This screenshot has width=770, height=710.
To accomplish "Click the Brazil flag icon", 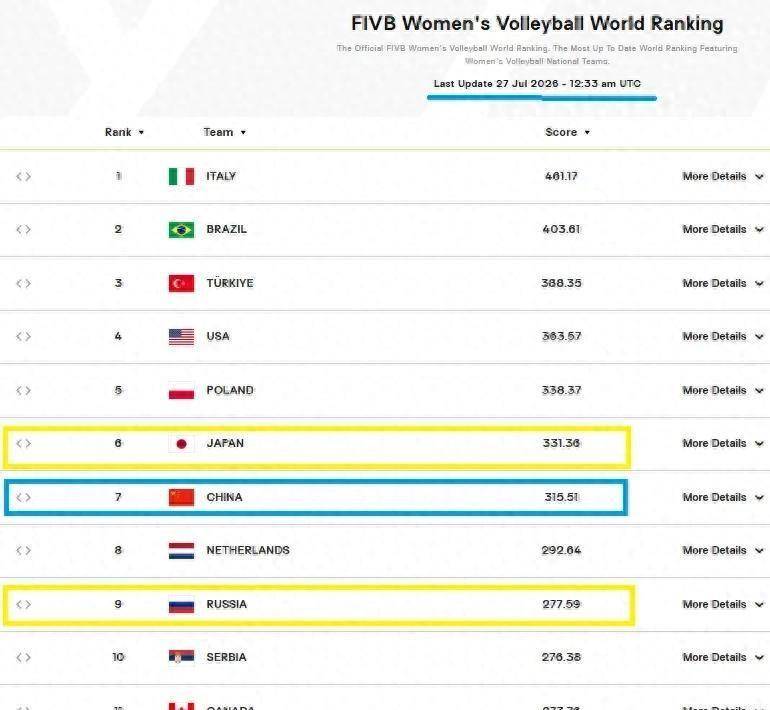I will 181,230.
